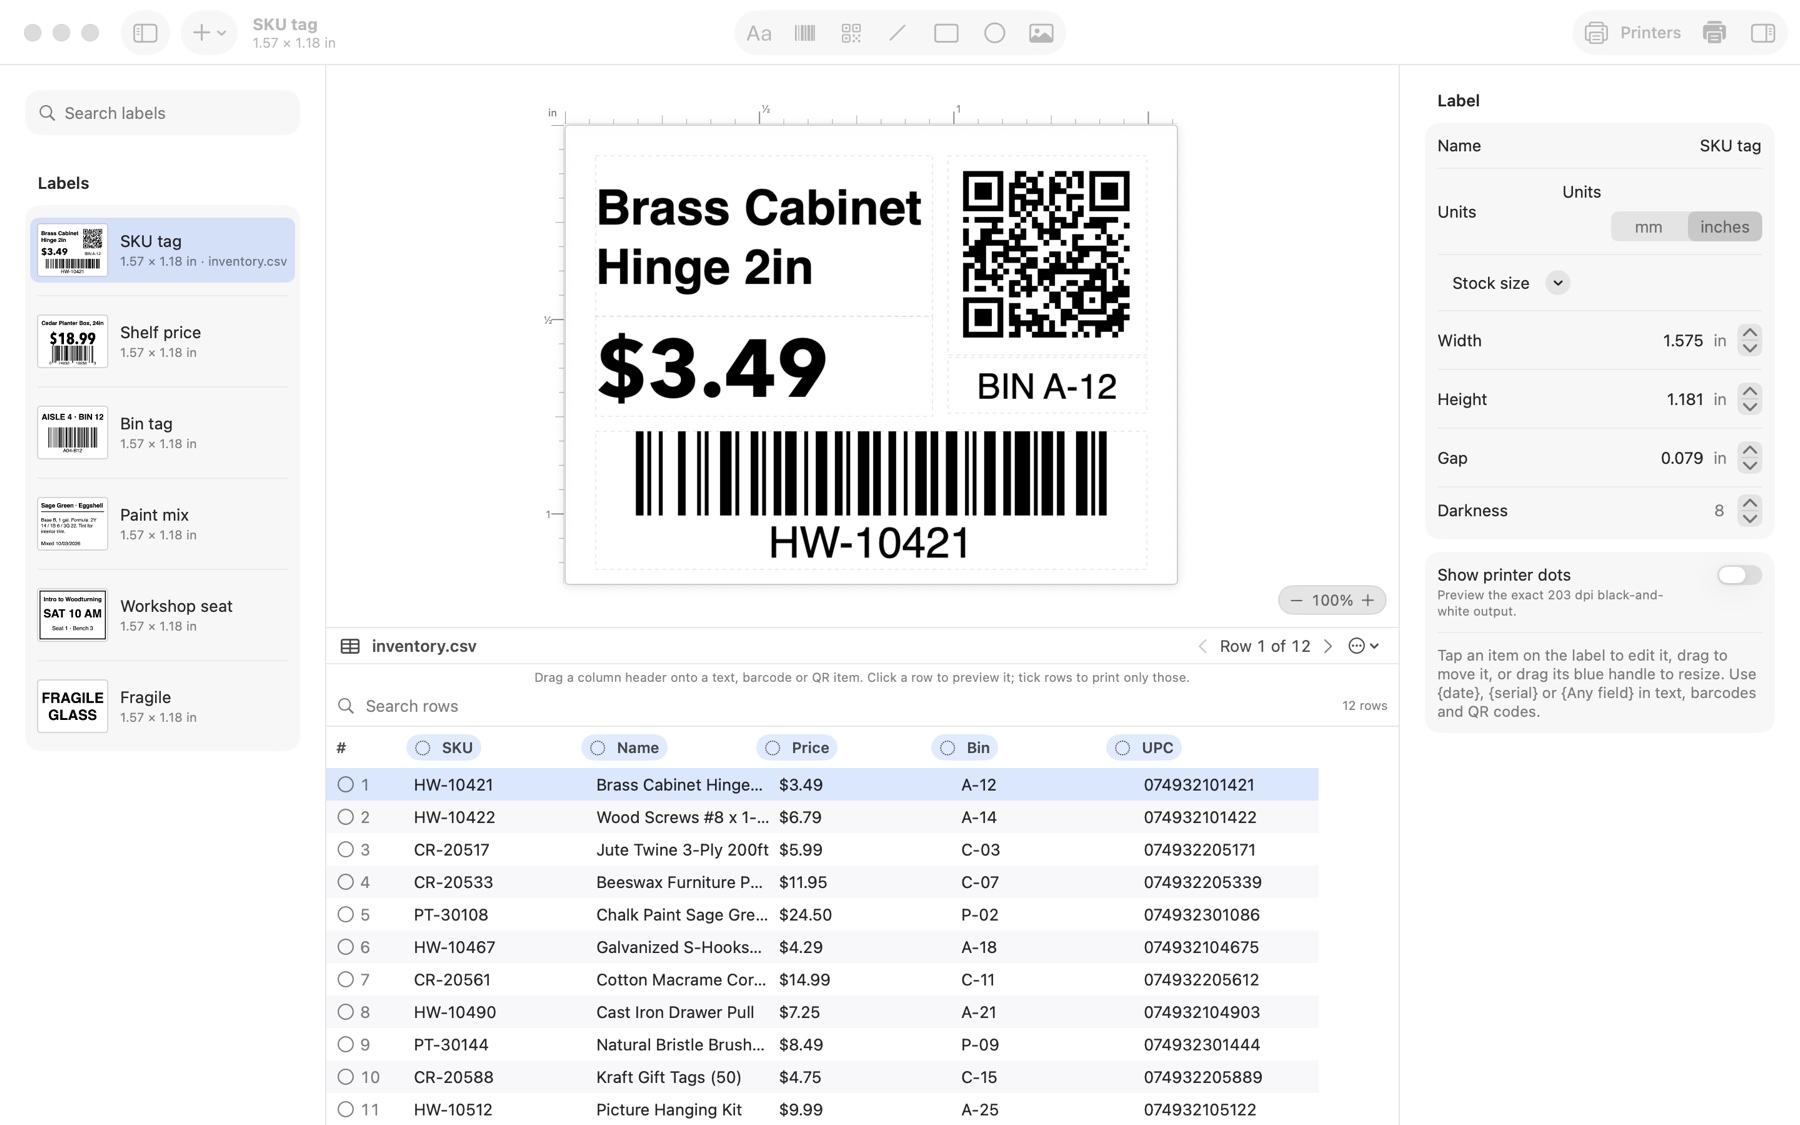Open the add new label plus menu
This screenshot has height=1125, width=1800.
pos(209,33)
